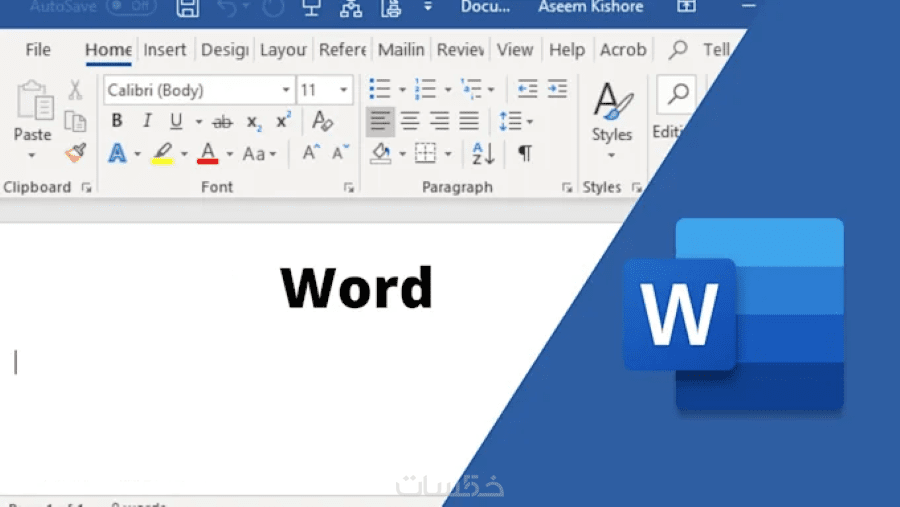Switch to the Layout tab
The height and width of the screenshot is (507, 900).
[x=283, y=50]
